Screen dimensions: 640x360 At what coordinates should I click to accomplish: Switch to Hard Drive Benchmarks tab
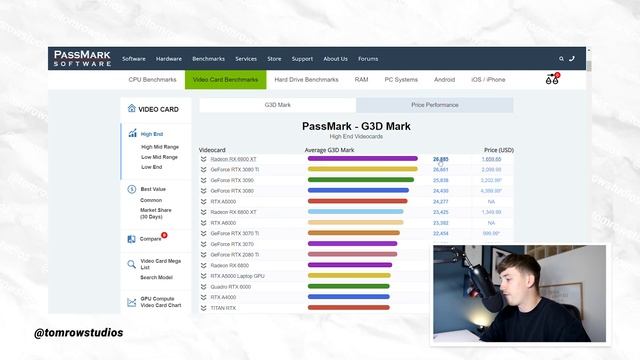306,80
